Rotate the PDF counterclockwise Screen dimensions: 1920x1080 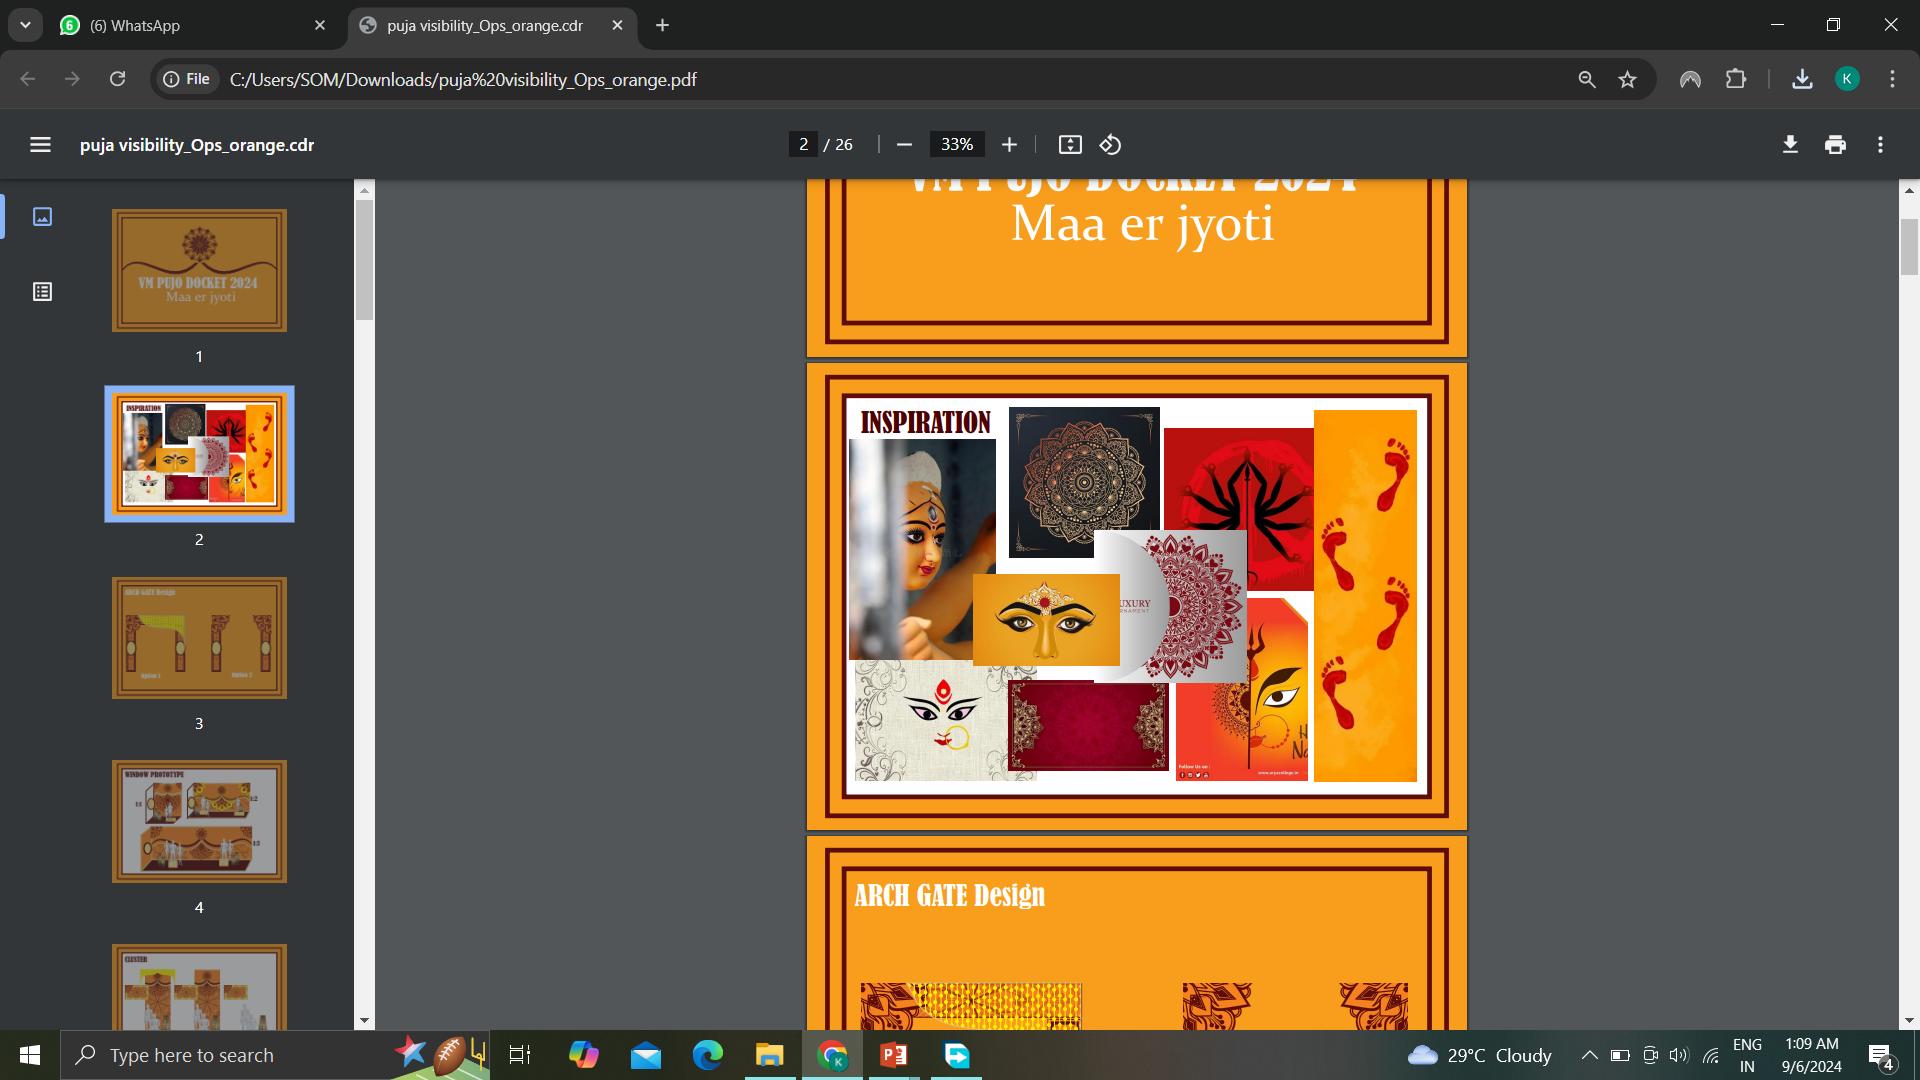(x=1110, y=145)
